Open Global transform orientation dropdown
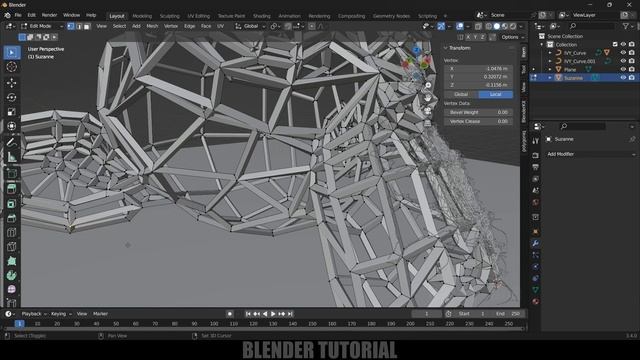Screen dimensions: 640x360 pos(250,26)
